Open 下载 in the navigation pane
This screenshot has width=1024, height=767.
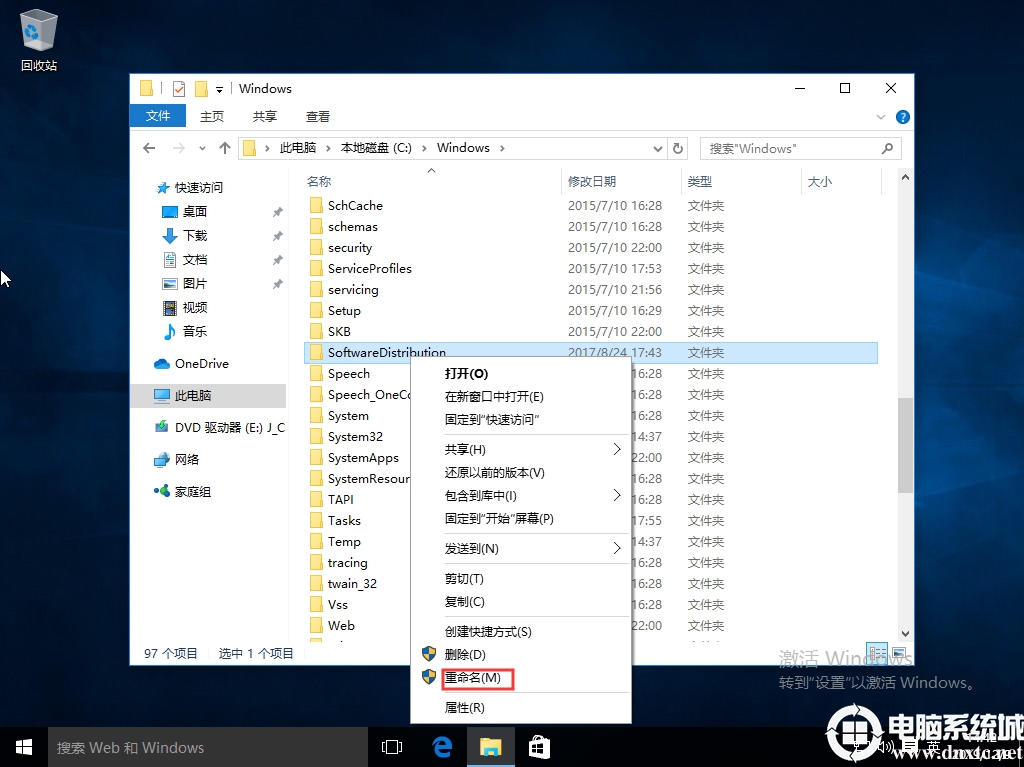point(195,235)
